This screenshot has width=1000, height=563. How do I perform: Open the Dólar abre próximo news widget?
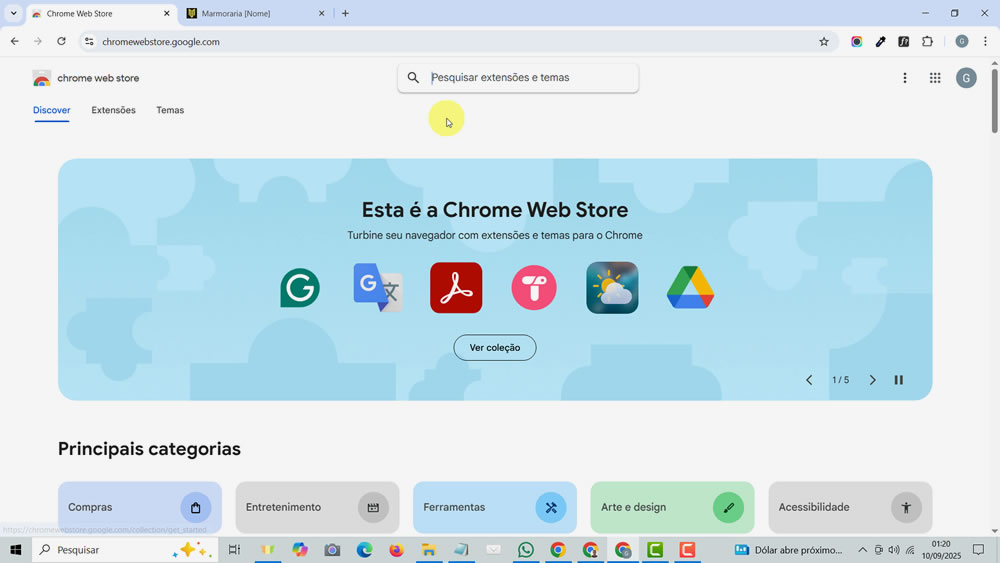(788, 550)
